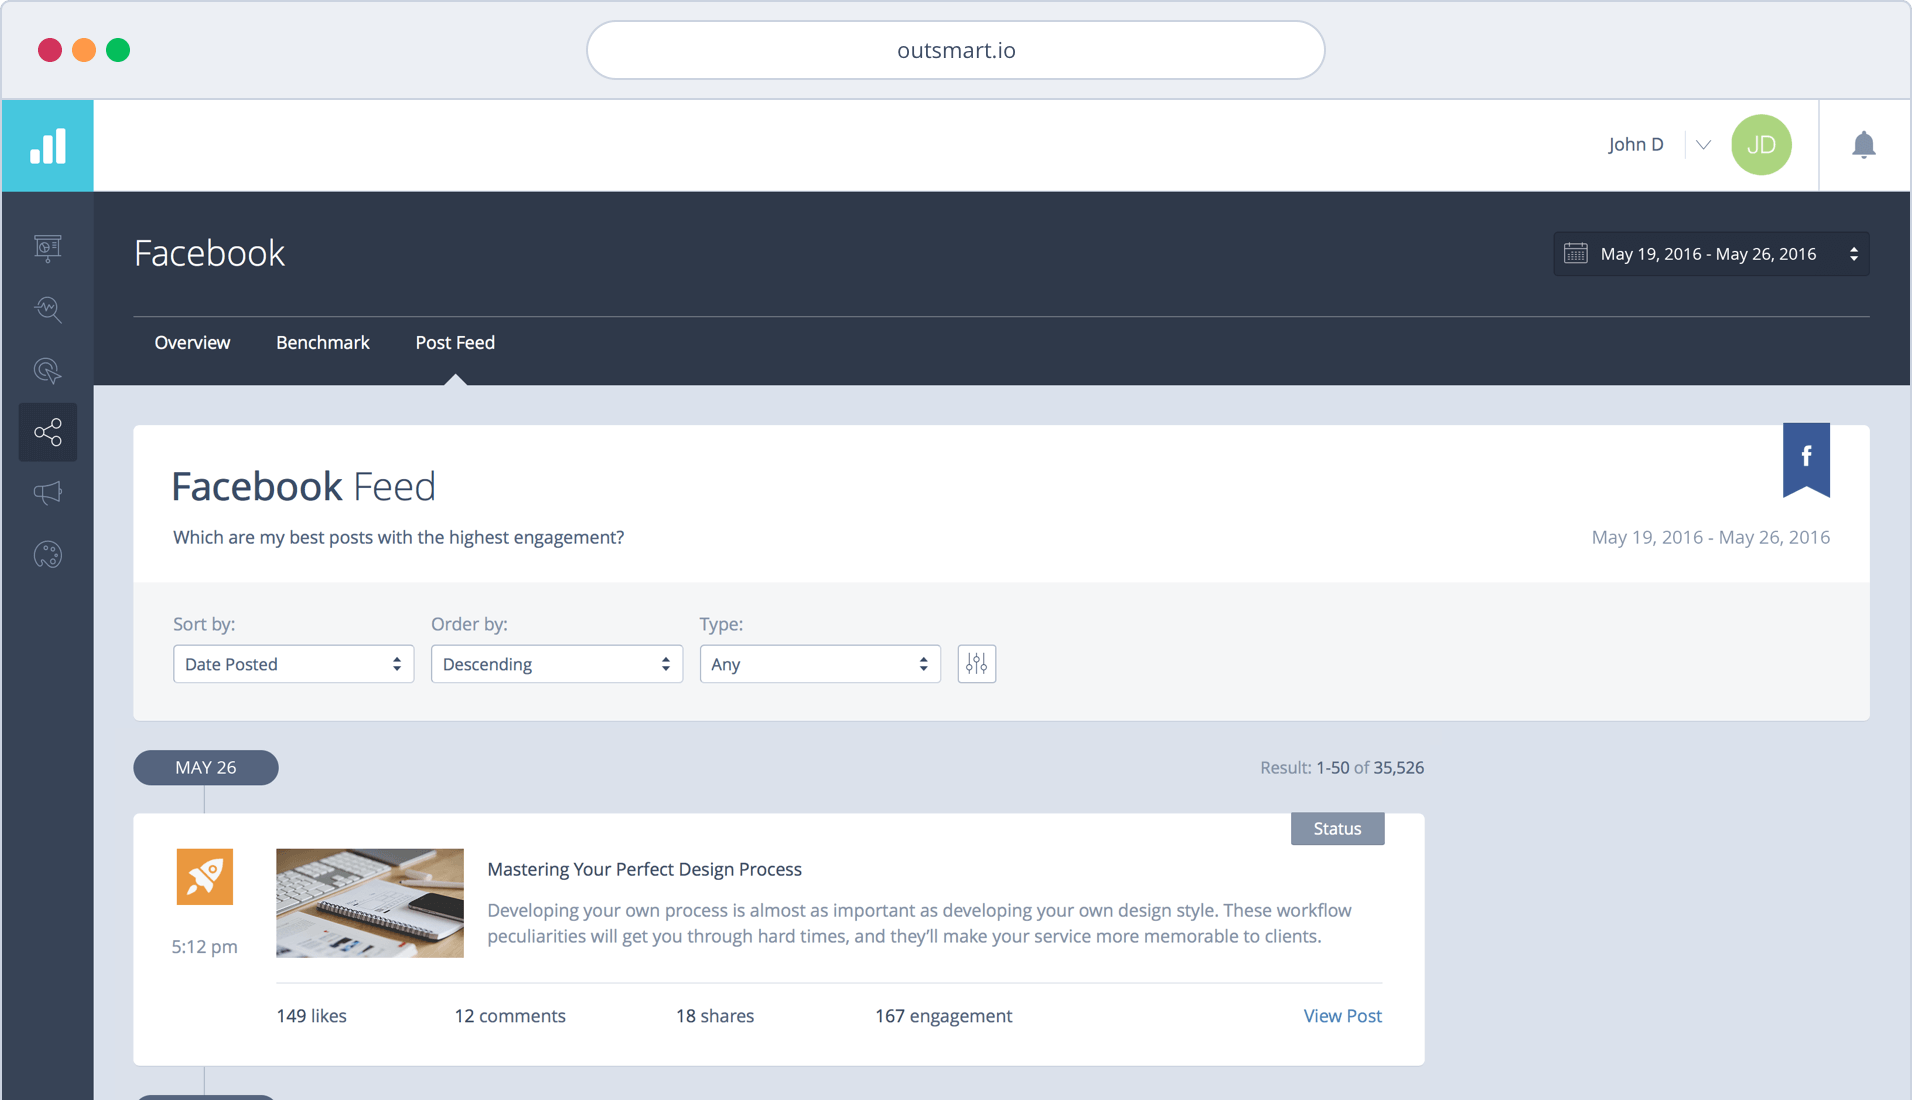Click the 12 comments count
The image size is (1912, 1100).
(x=510, y=1016)
